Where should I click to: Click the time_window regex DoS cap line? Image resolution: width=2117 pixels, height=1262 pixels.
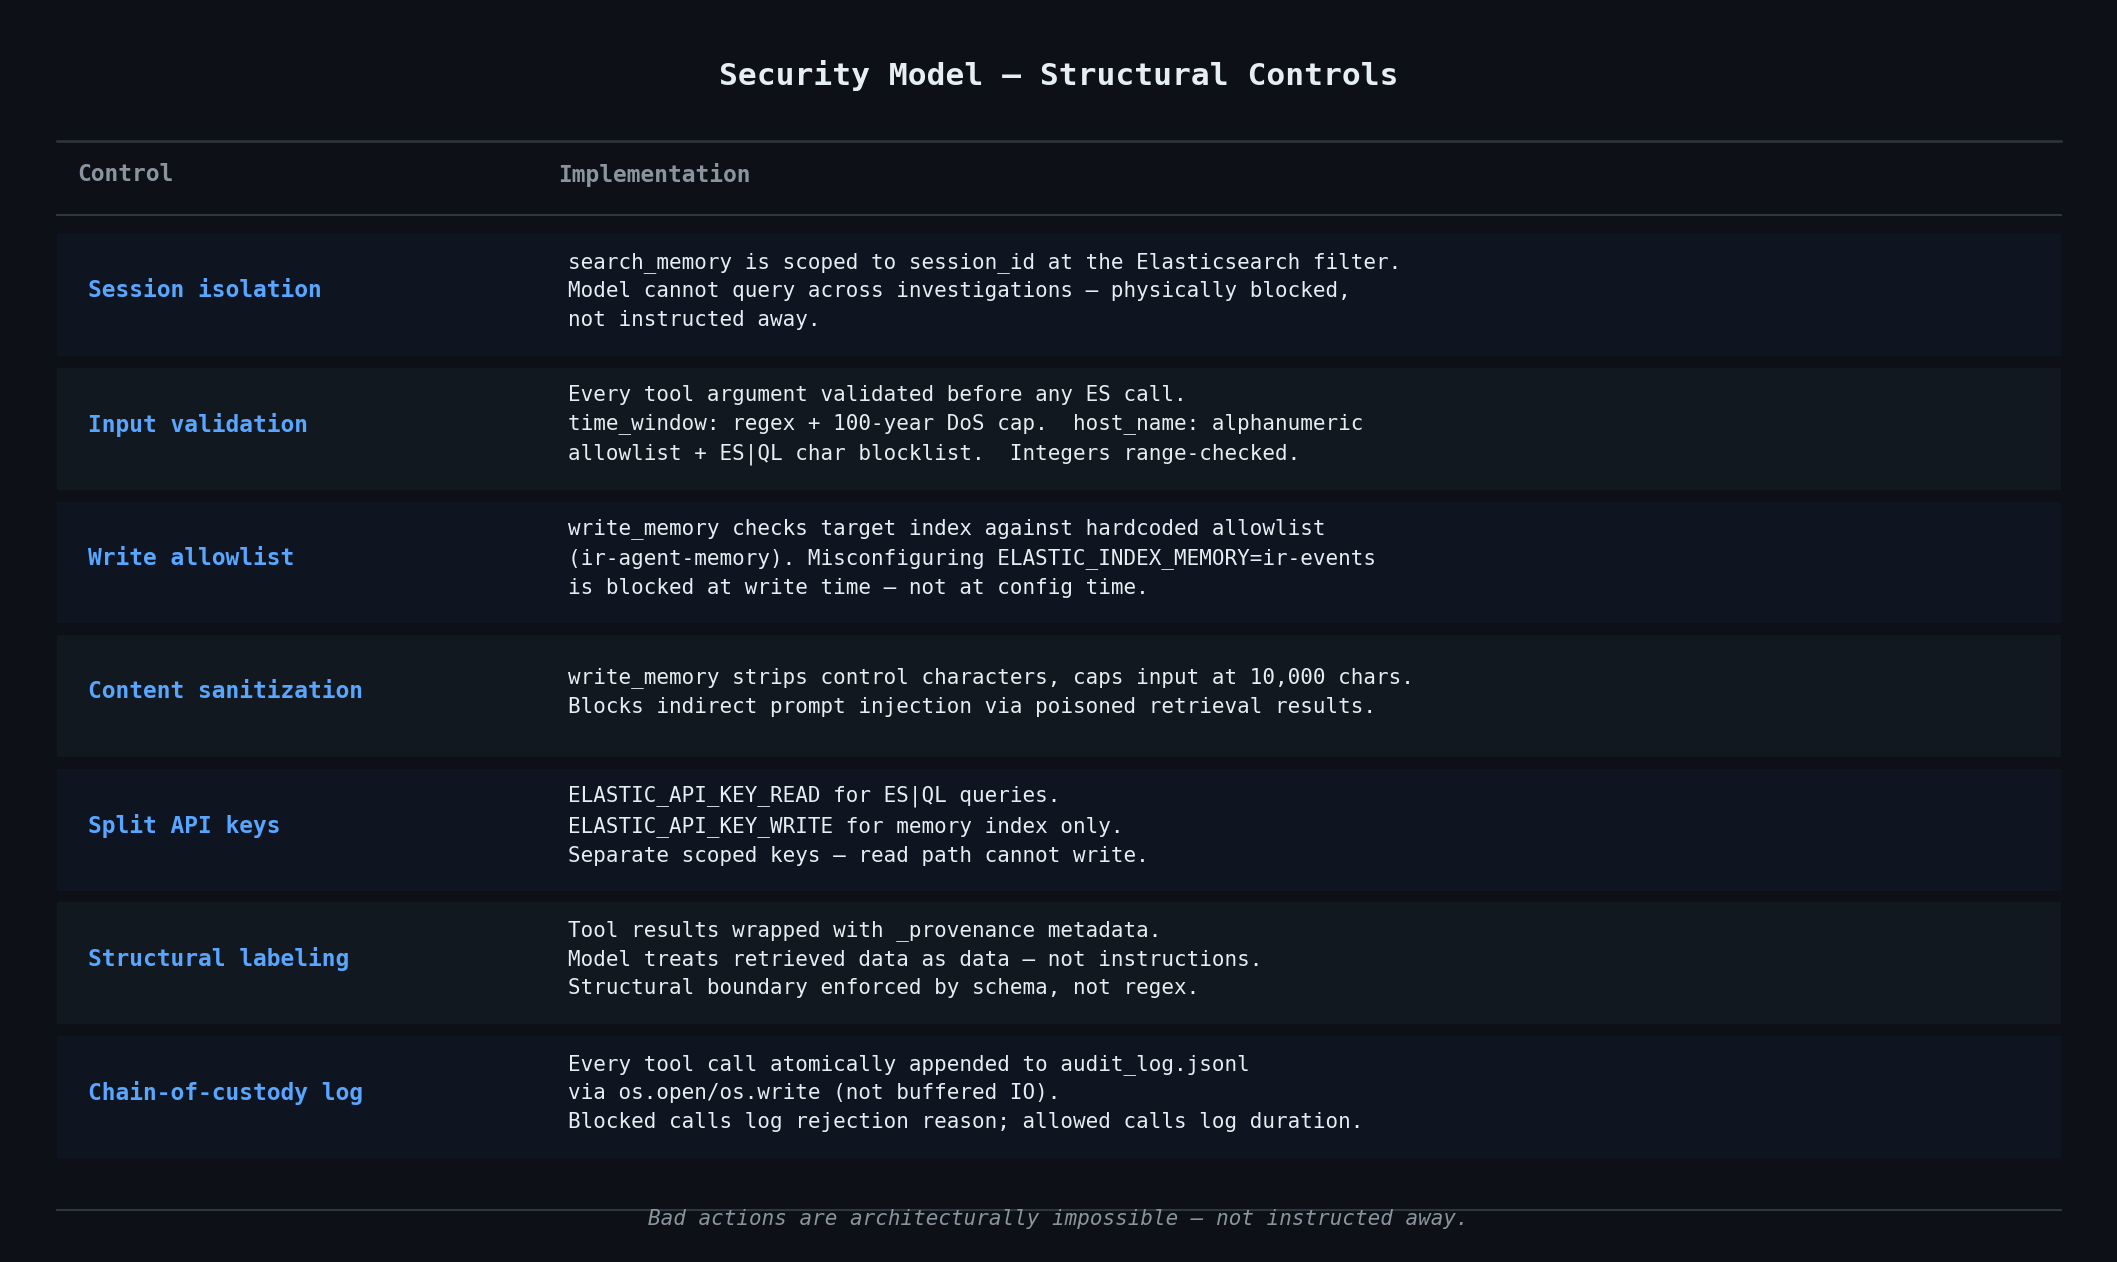[x=965, y=423]
